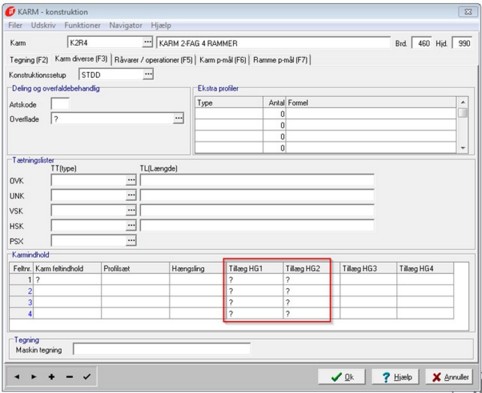482x393 pixels.
Task: Open the Filer menu
Action: point(15,25)
